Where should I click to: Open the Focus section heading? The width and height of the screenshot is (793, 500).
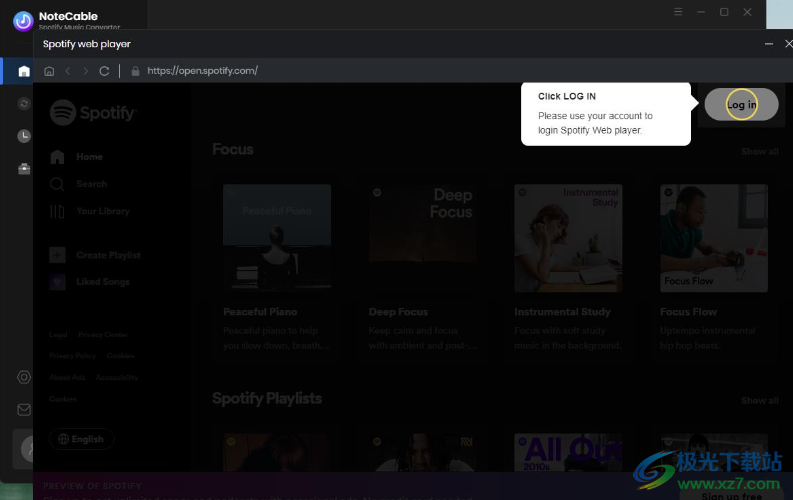(x=233, y=150)
